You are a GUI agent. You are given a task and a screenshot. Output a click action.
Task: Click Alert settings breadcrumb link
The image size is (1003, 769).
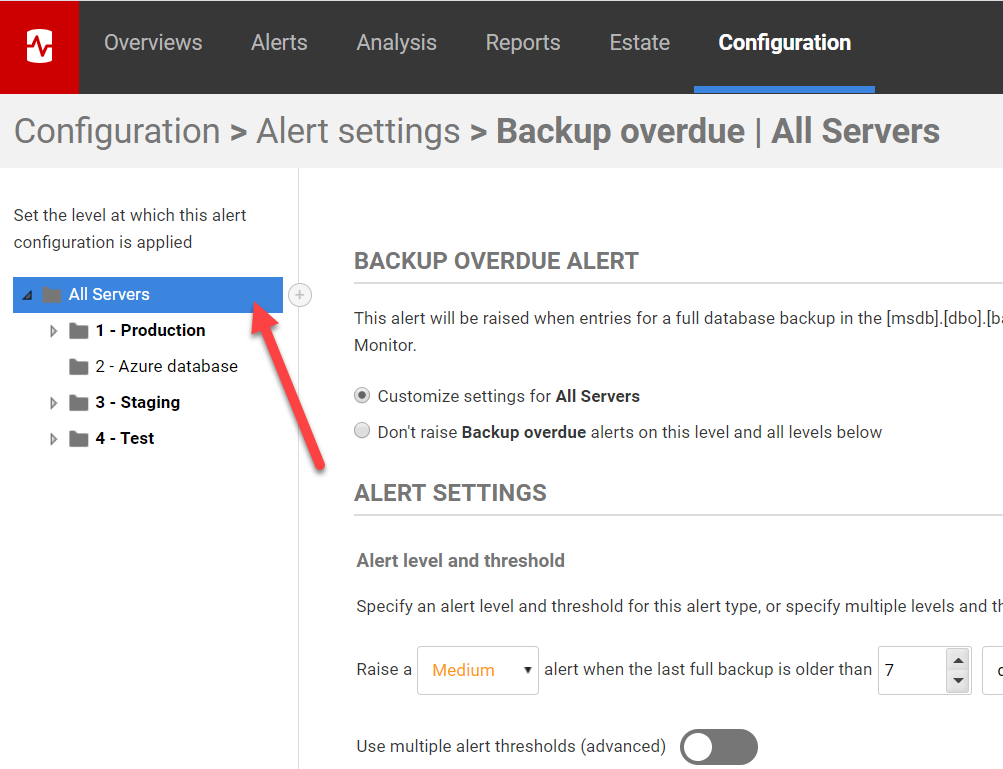(x=358, y=131)
